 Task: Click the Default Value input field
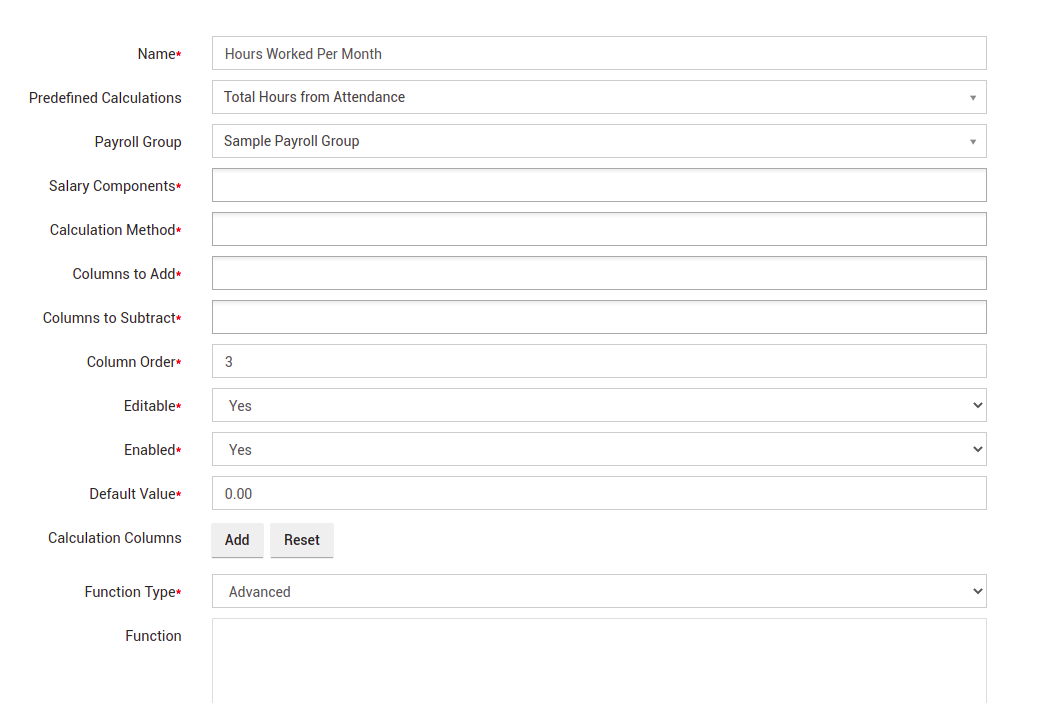[x=598, y=493]
